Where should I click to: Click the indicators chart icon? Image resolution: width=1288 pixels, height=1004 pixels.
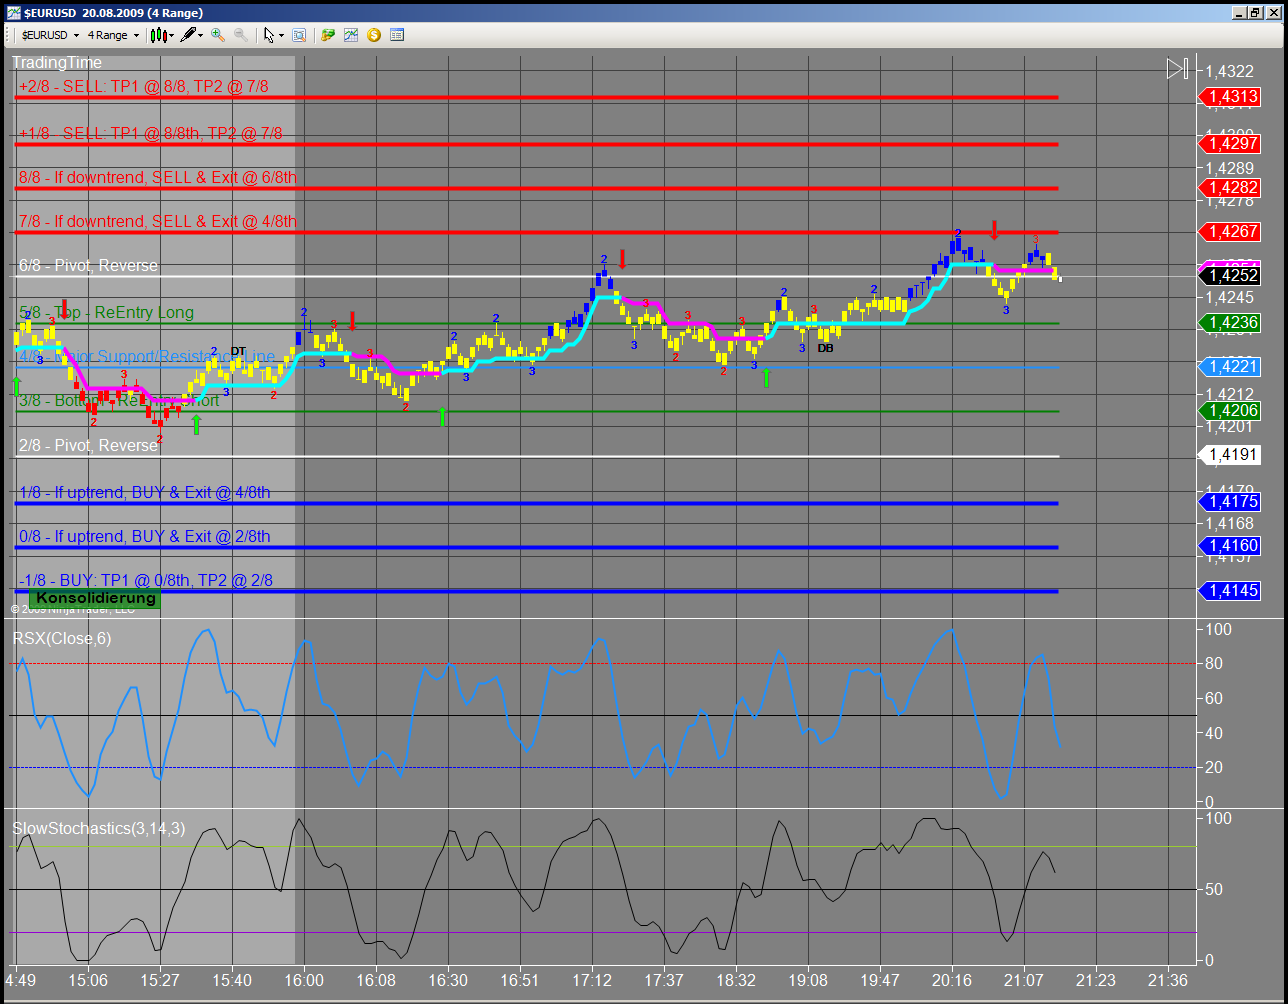(x=351, y=34)
